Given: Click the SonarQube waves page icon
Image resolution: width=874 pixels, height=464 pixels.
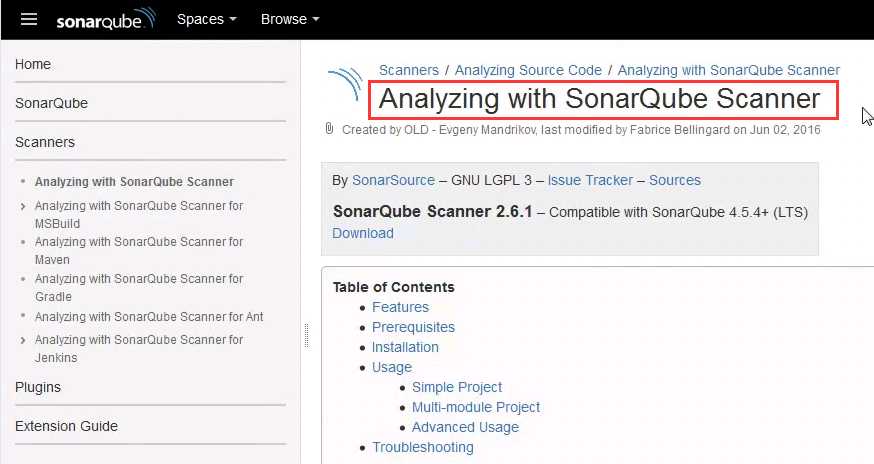Looking at the screenshot, I should (346, 84).
